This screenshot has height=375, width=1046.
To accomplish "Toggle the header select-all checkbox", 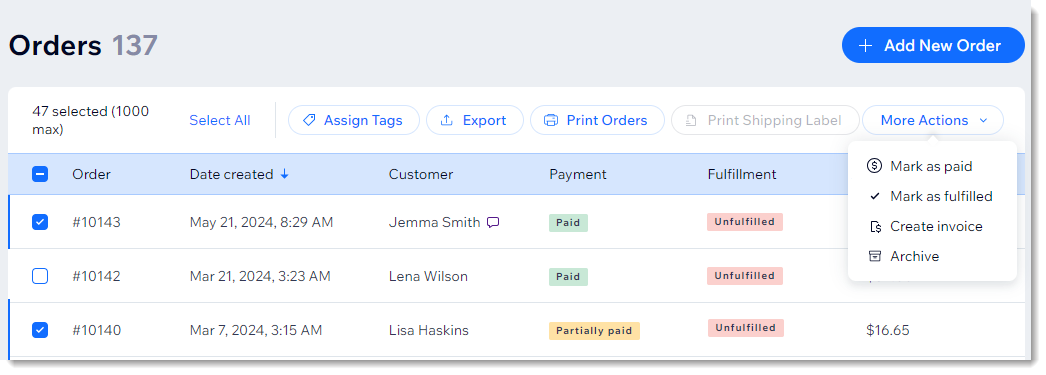I will (40, 175).
